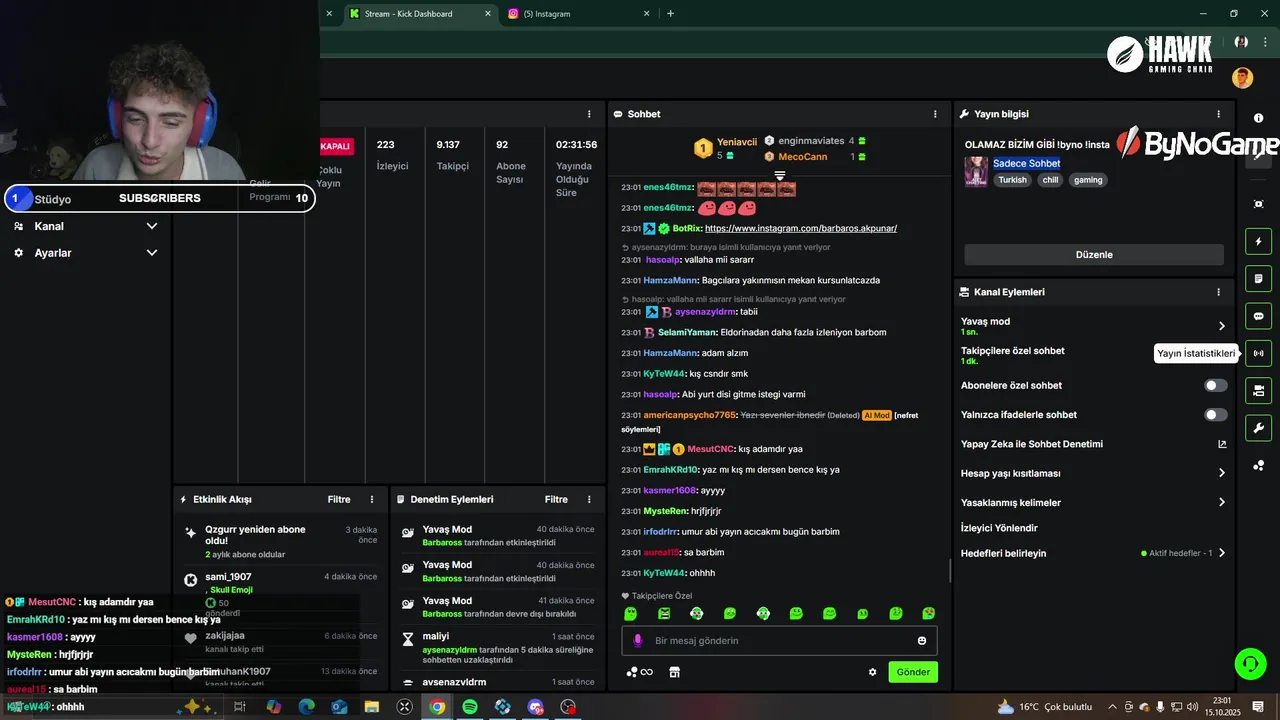Open a new browser tab
The height and width of the screenshot is (720, 1280).
click(x=670, y=14)
